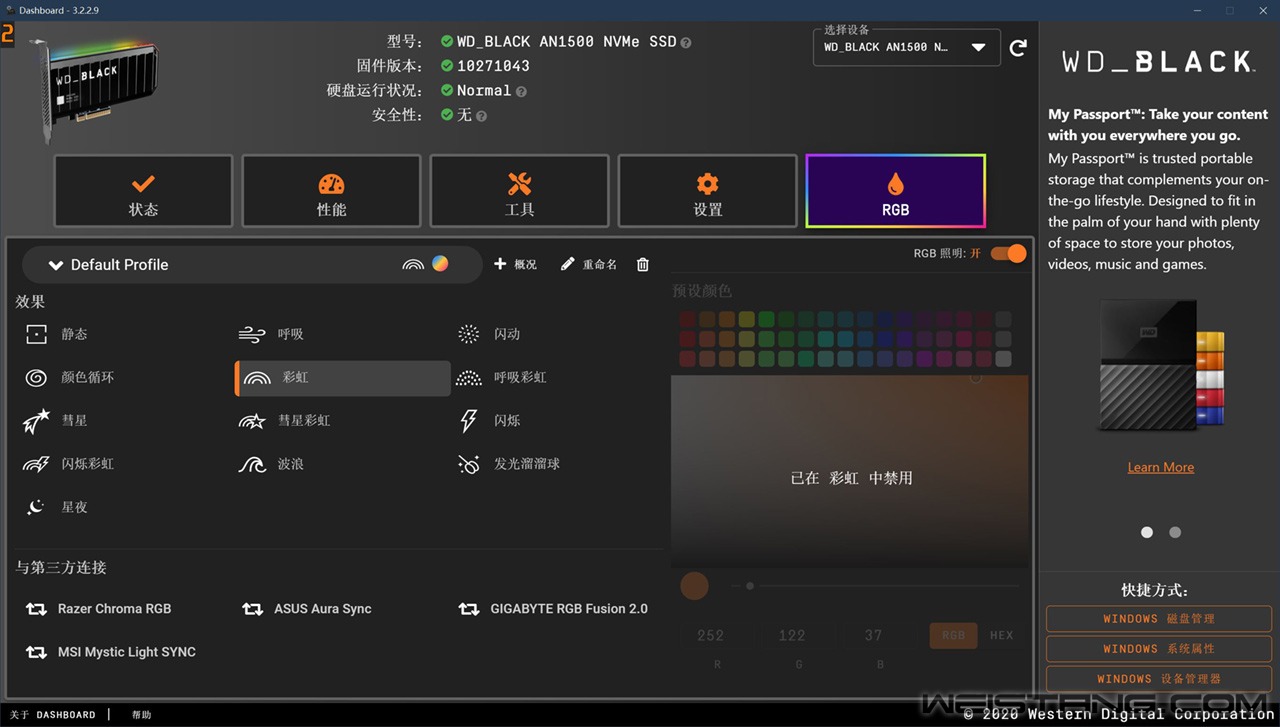The height and width of the screenshot is (727, 1280).
Task: Show the first promo slide dot
Action: [x=1147, y=532]
